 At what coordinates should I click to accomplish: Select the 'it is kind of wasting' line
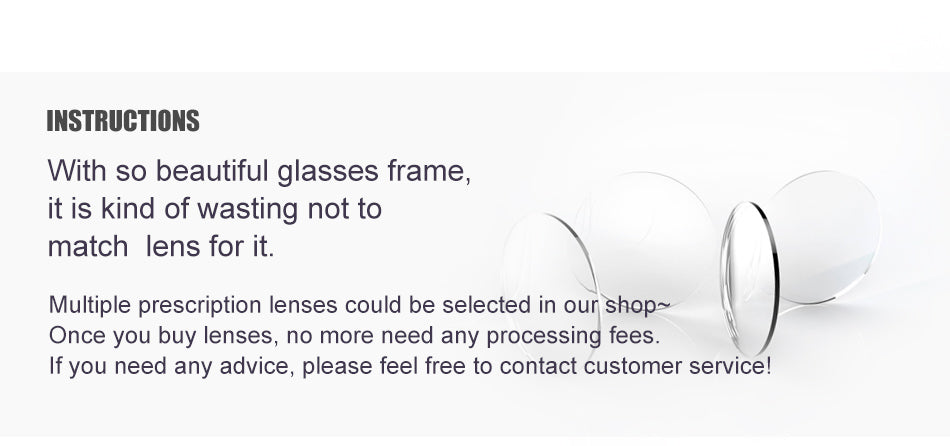[x=215, y=209]
